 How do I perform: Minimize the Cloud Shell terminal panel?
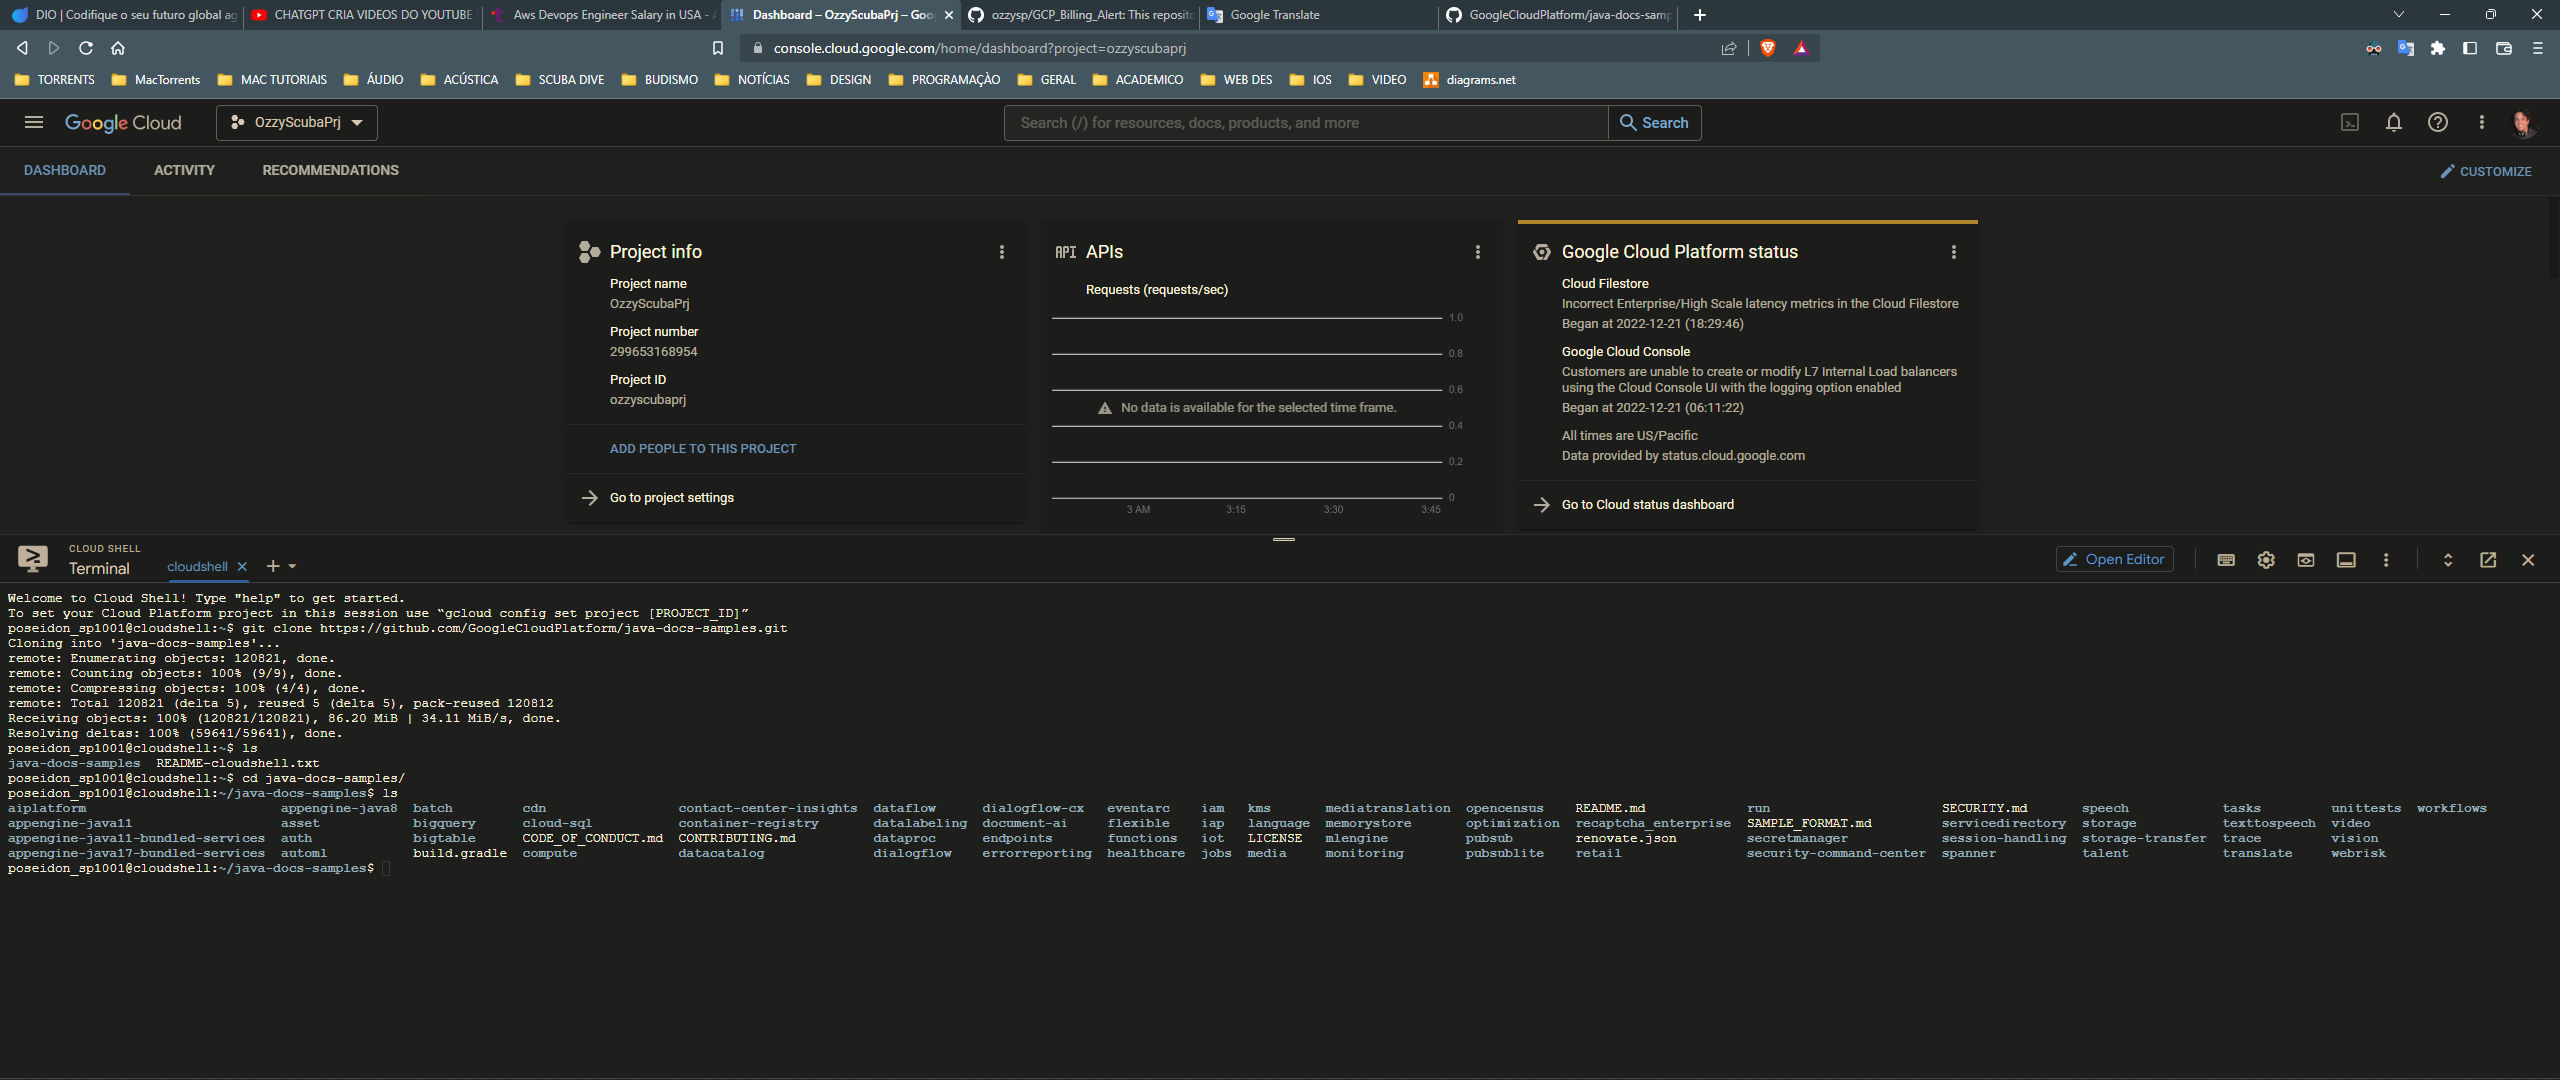pos(2347,560)
